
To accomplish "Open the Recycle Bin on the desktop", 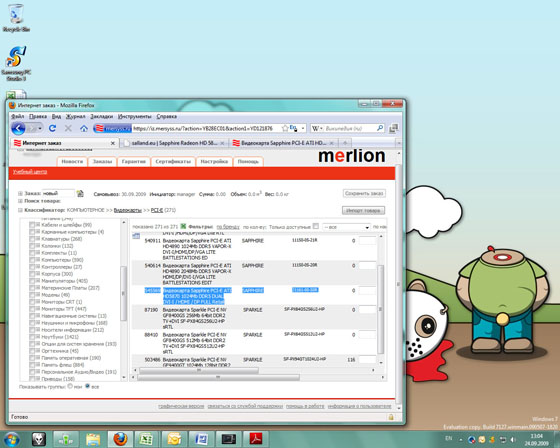I will 16,18.
